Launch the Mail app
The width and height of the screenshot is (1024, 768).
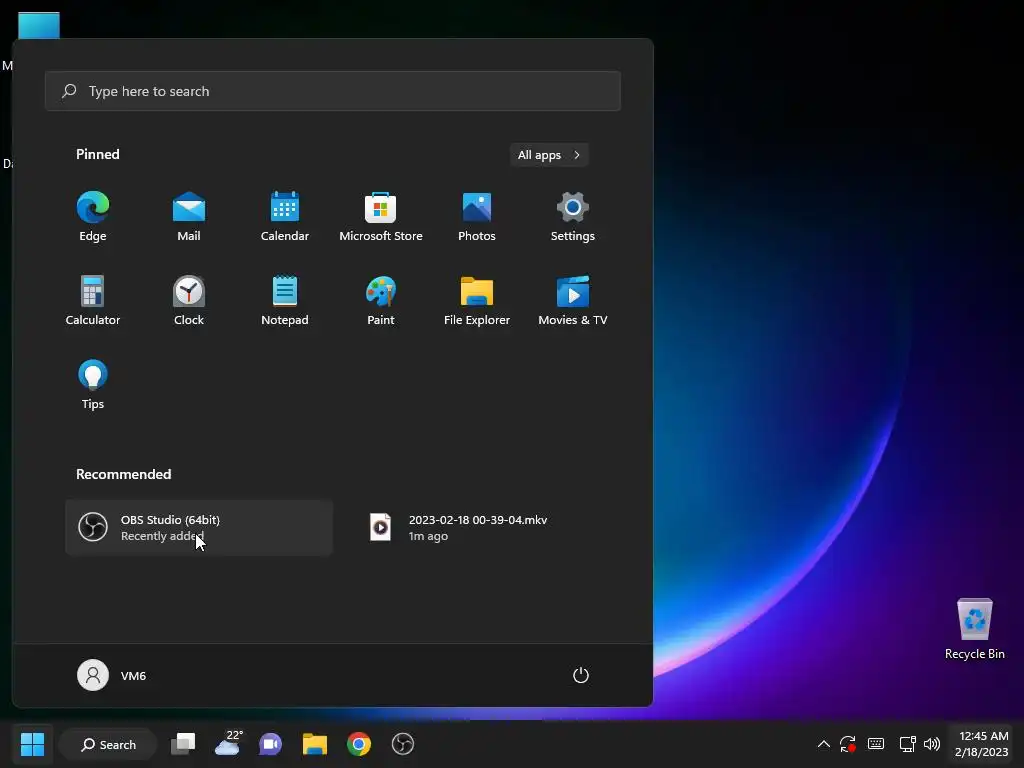pyautogui.click(x=189, y=217)
